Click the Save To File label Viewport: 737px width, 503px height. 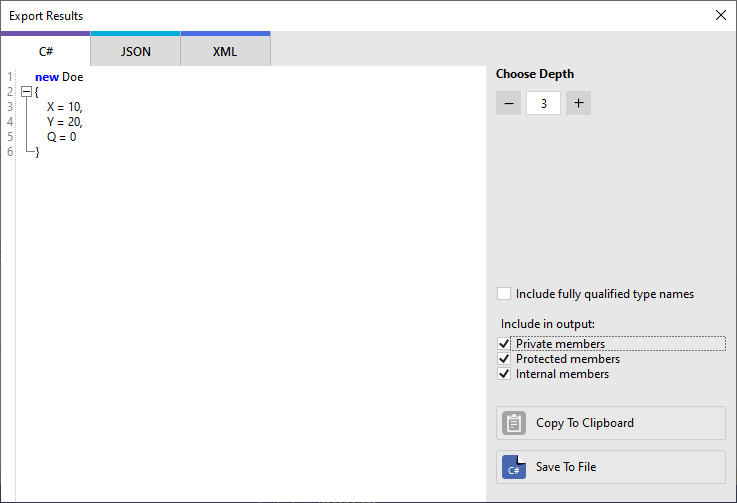[x=566, y=467]
